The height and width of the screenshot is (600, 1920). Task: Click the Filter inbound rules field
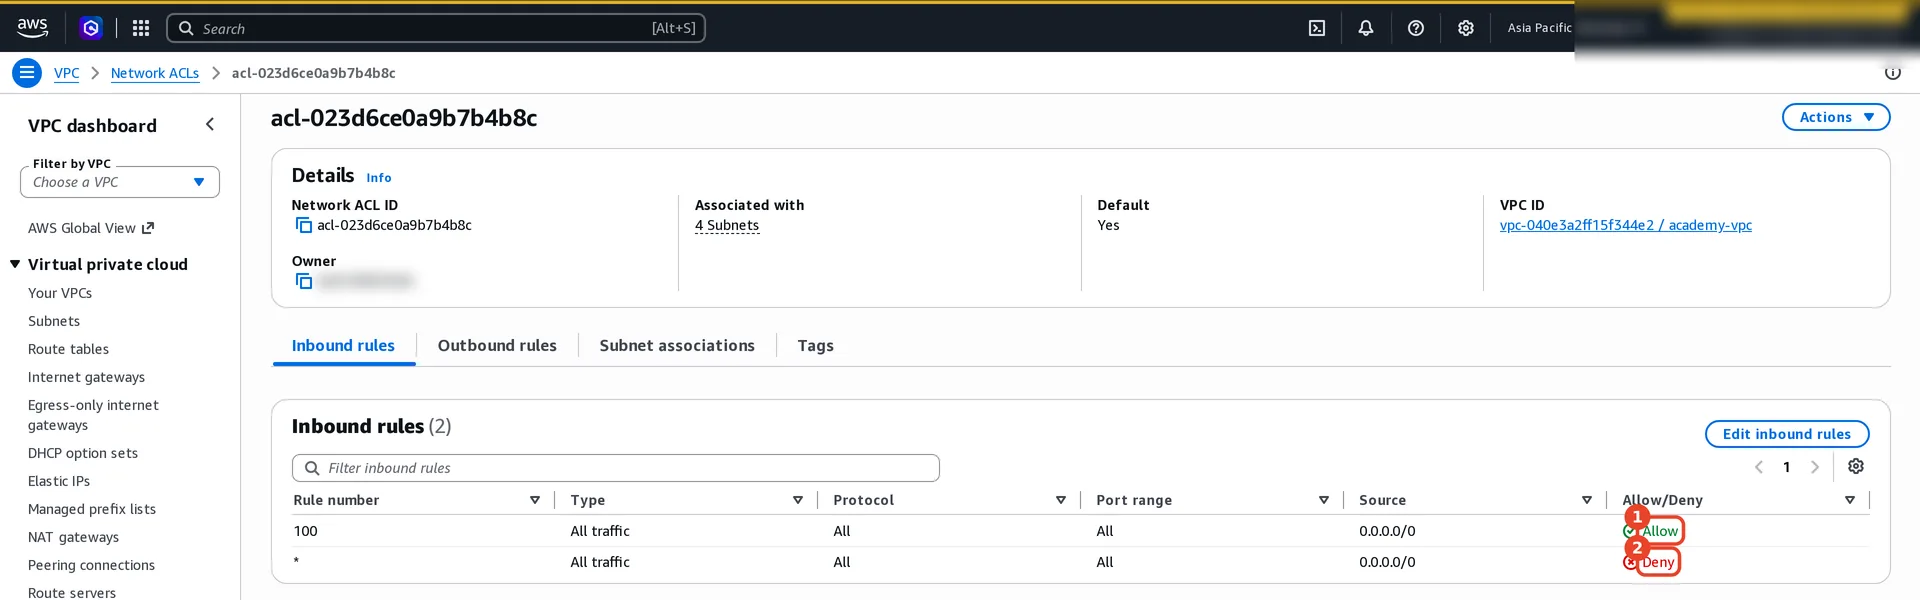click(616, 468)
